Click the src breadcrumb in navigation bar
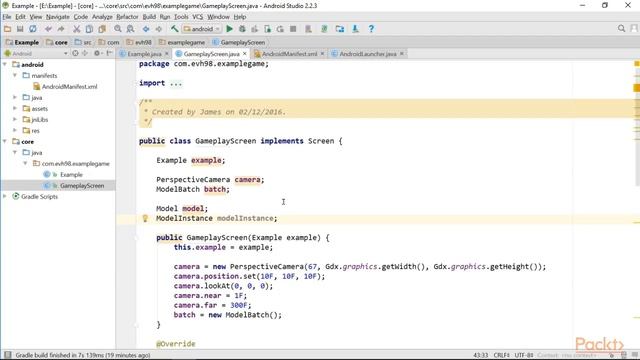 tap(84, 42)
